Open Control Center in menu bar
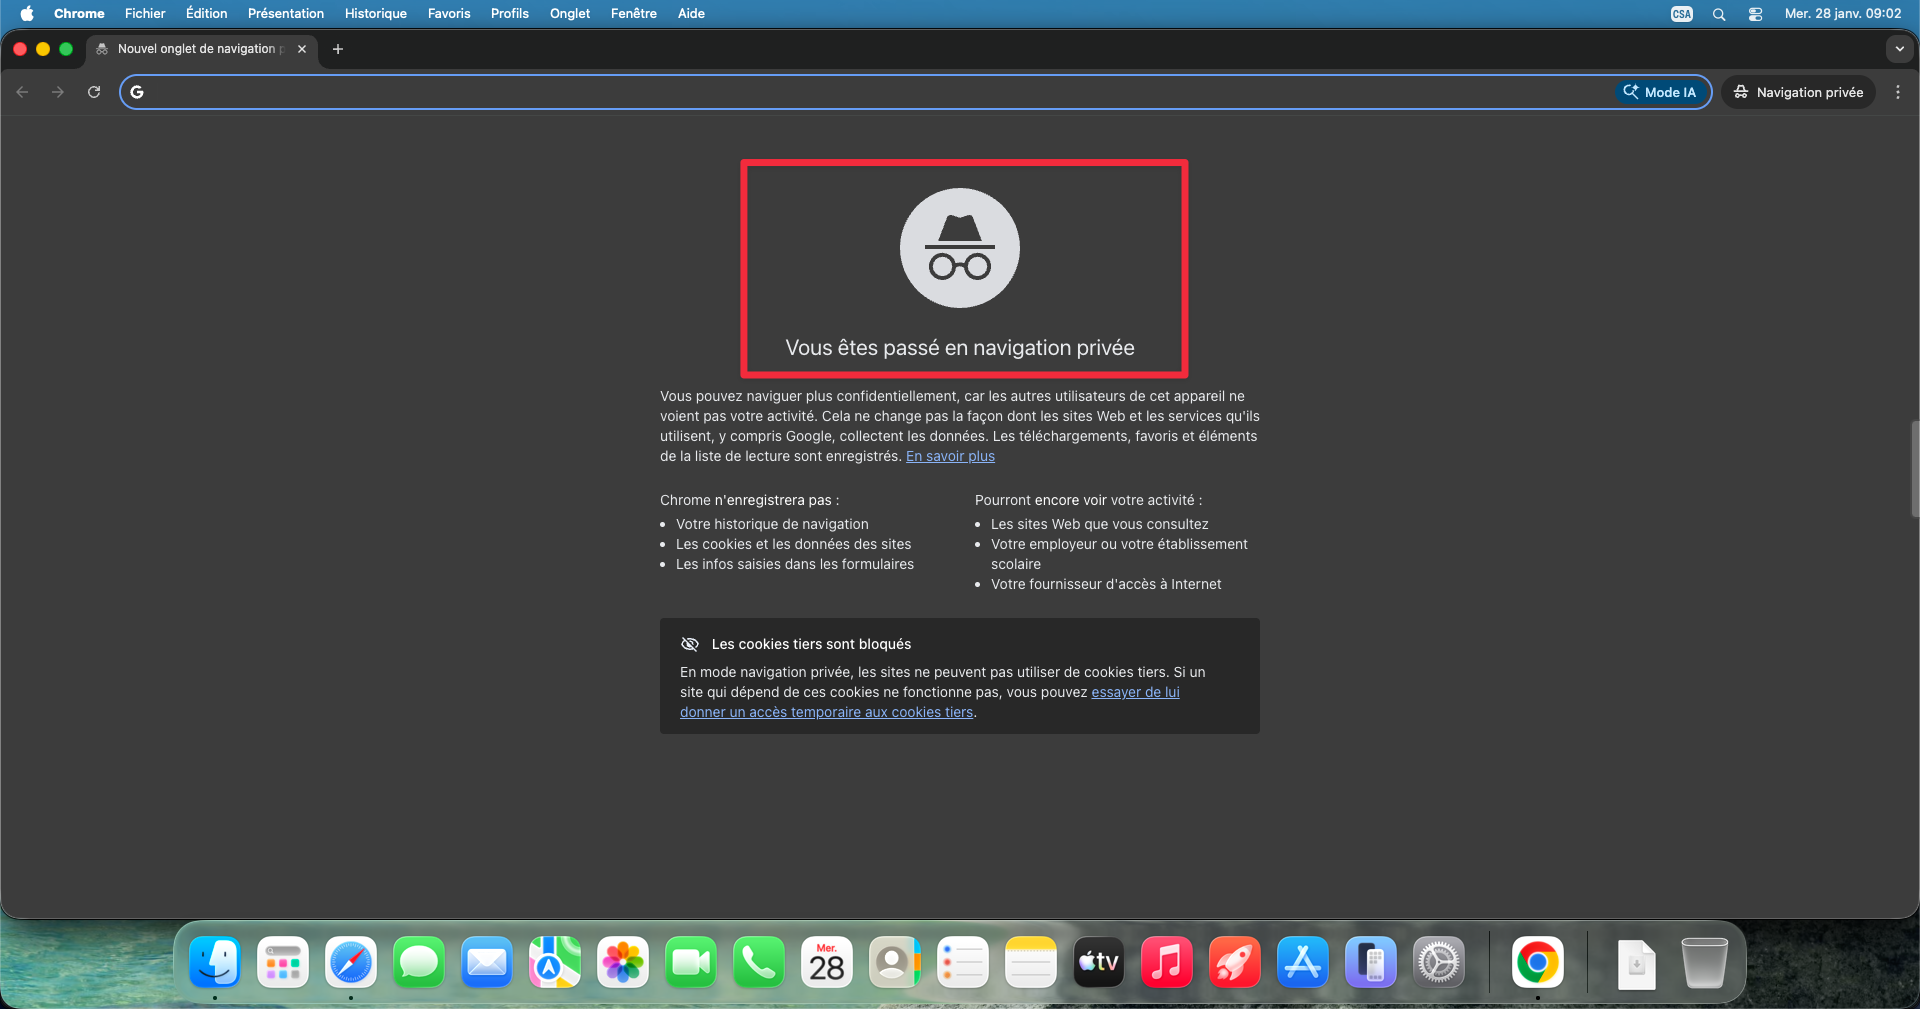Image resolution: width=1920 pixels, height=1009 pixels. click(x=1755, y=14)
